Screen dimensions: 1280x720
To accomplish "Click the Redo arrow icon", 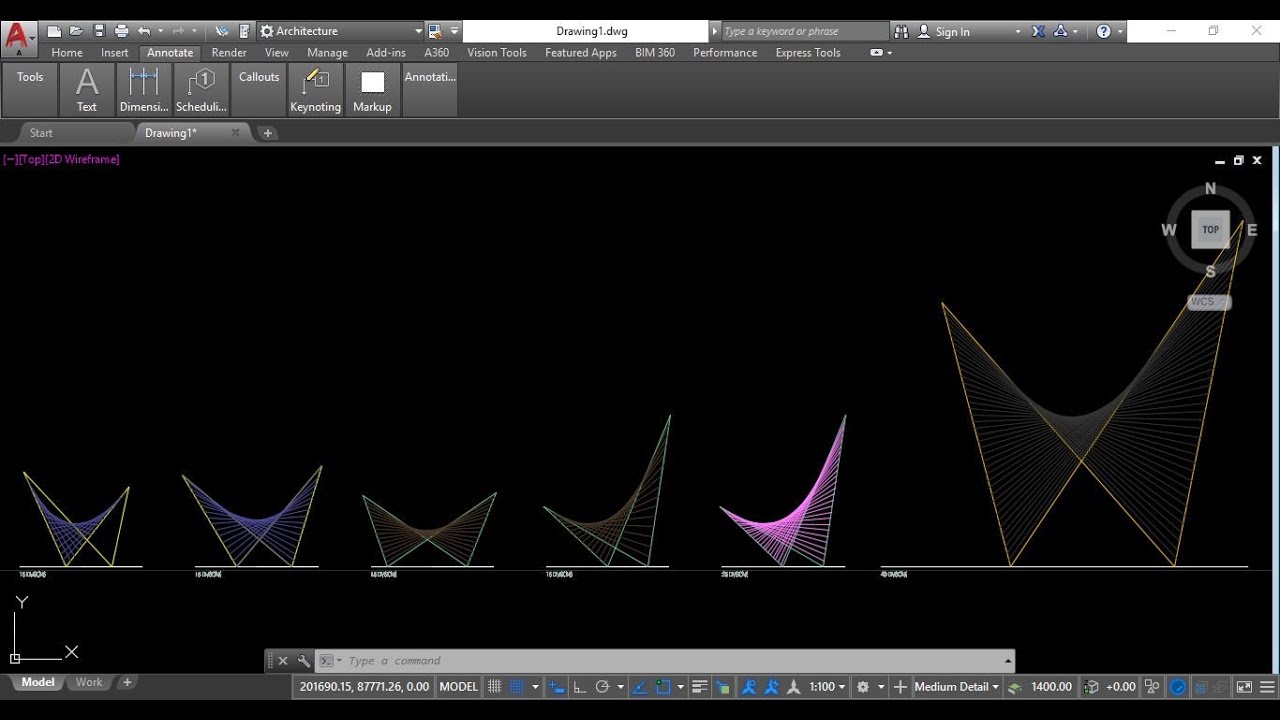I will click(178, 31).
